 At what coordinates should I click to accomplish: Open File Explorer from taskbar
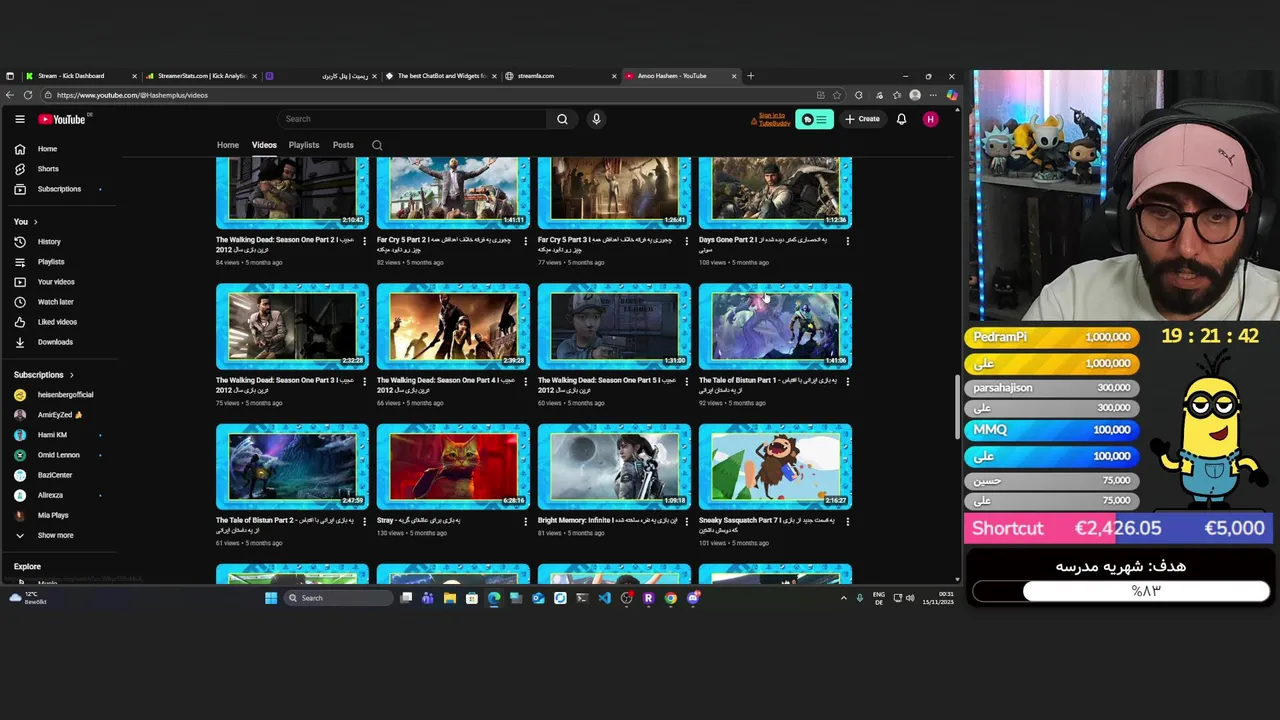coord(450,598)
